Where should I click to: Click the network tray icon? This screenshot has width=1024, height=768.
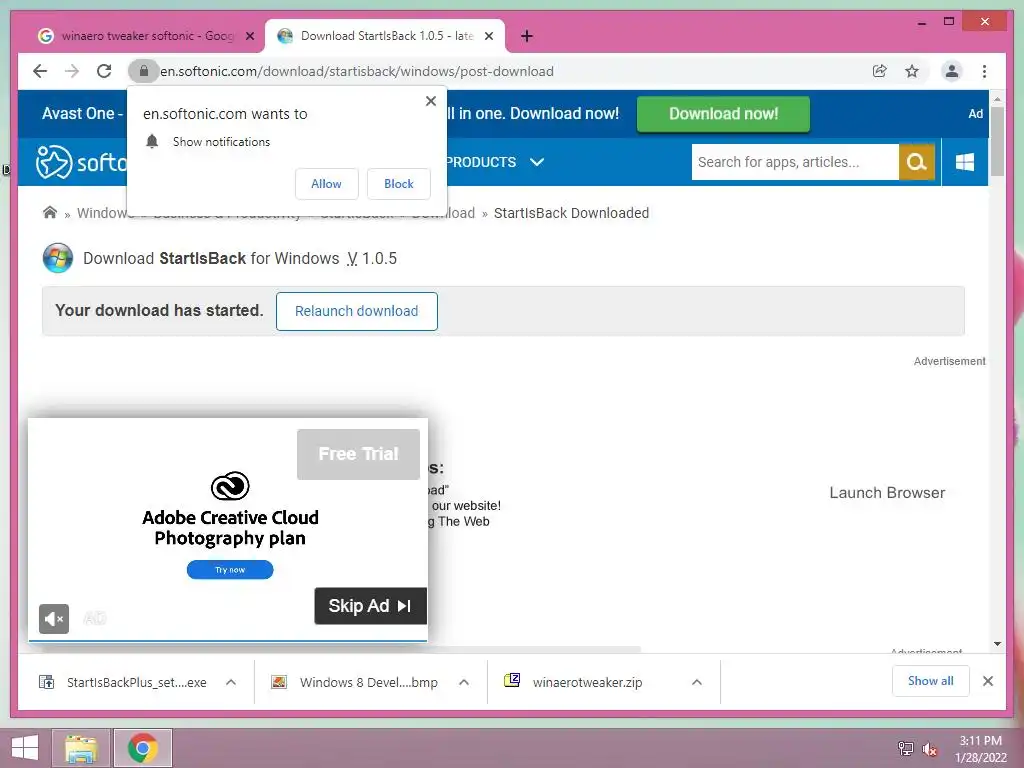906,748
